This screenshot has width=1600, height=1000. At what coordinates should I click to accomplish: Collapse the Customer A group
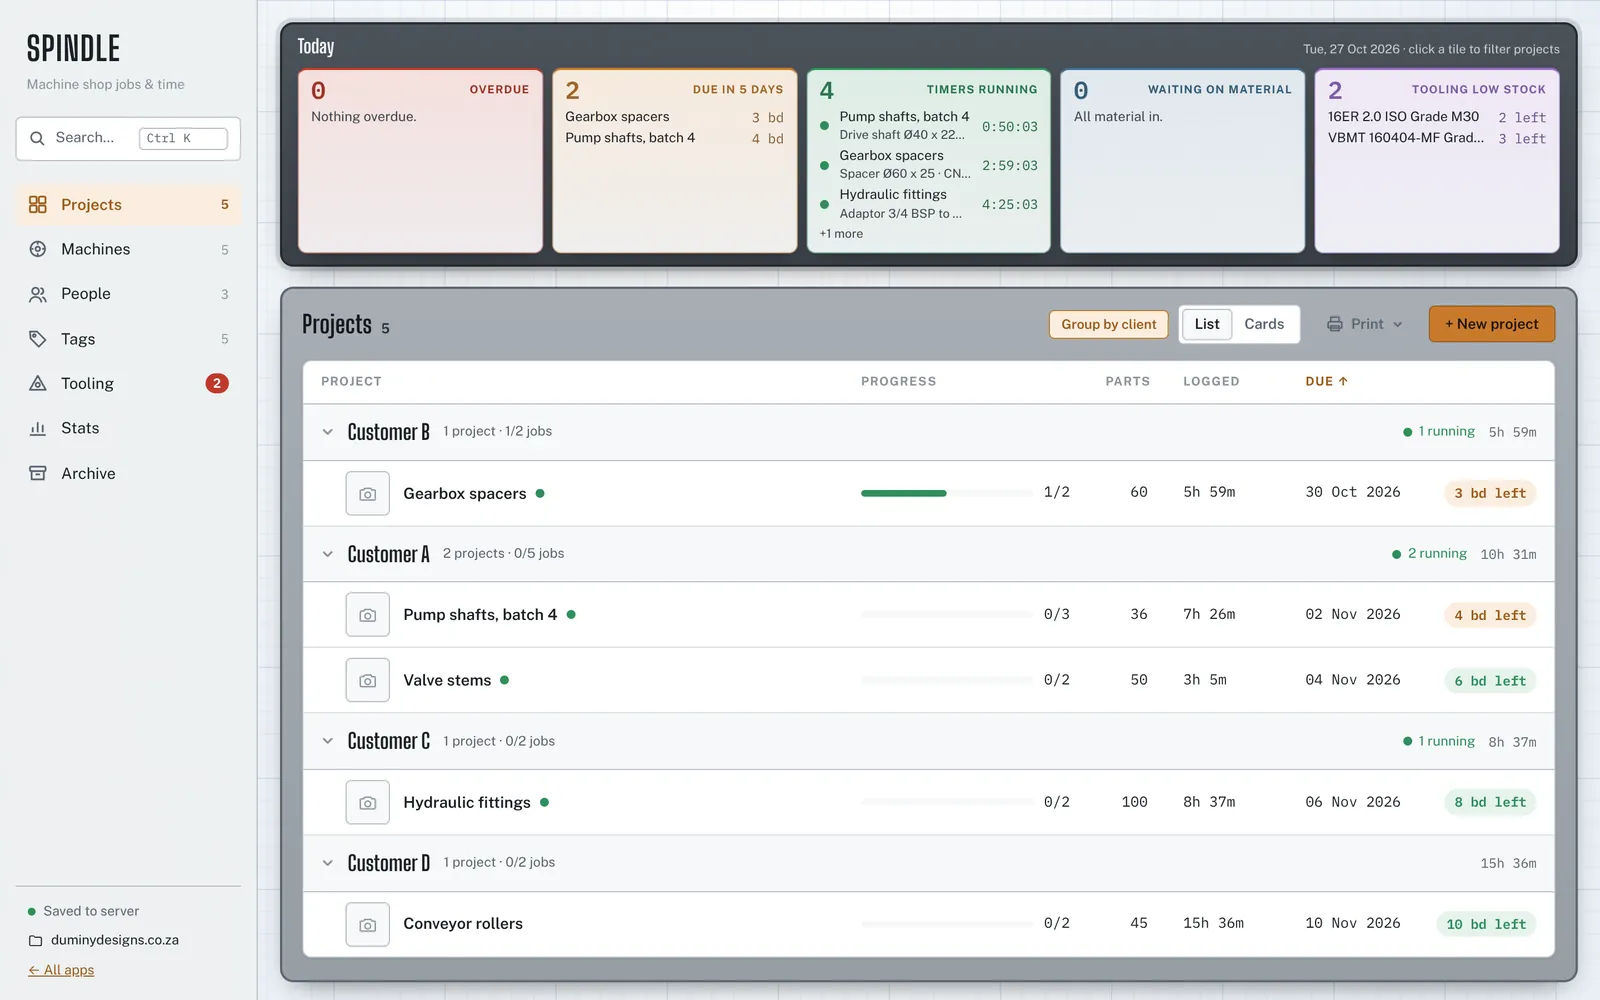click(x=327, y=554)
